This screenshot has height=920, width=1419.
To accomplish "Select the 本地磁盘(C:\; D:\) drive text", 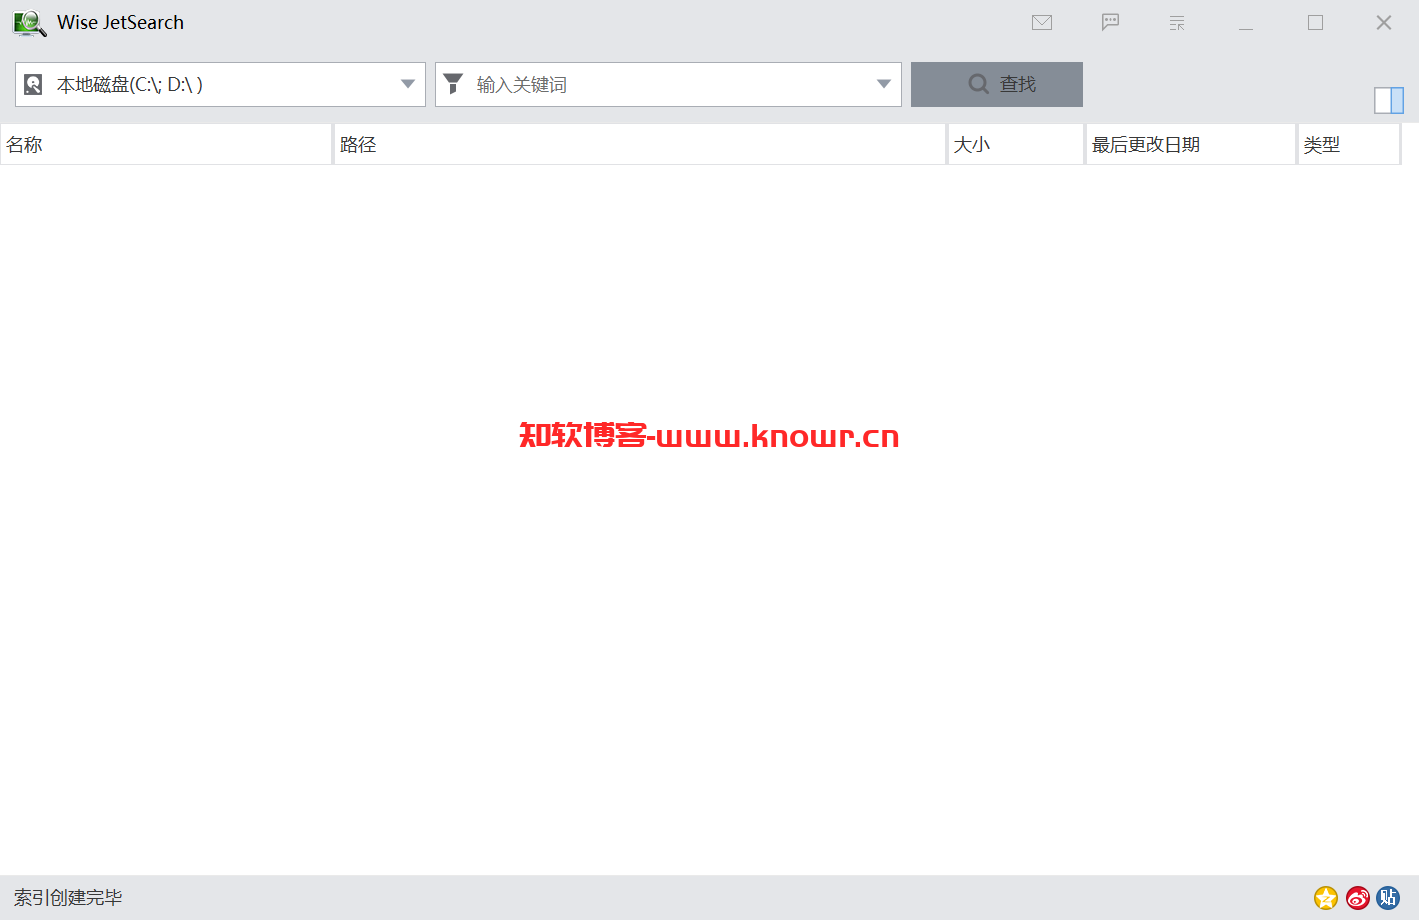I will click(130, 85).
